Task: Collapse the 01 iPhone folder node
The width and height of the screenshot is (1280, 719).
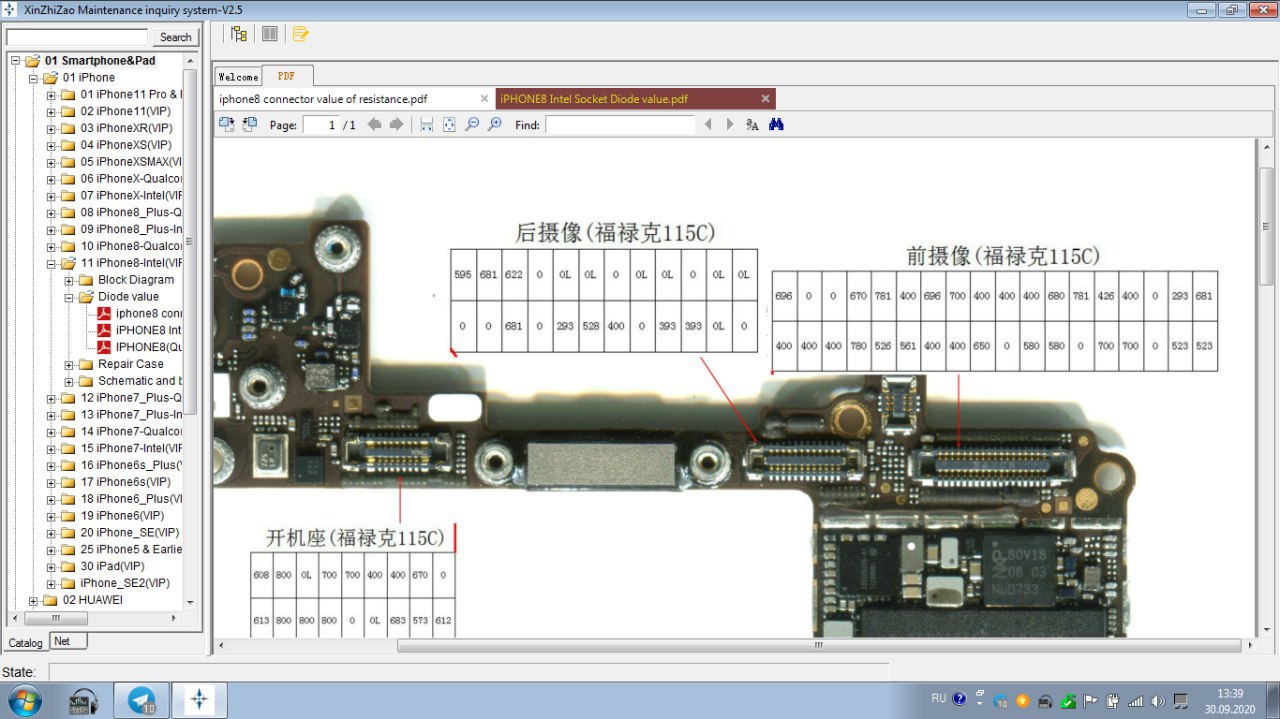Action: click(x=34, y=78)
